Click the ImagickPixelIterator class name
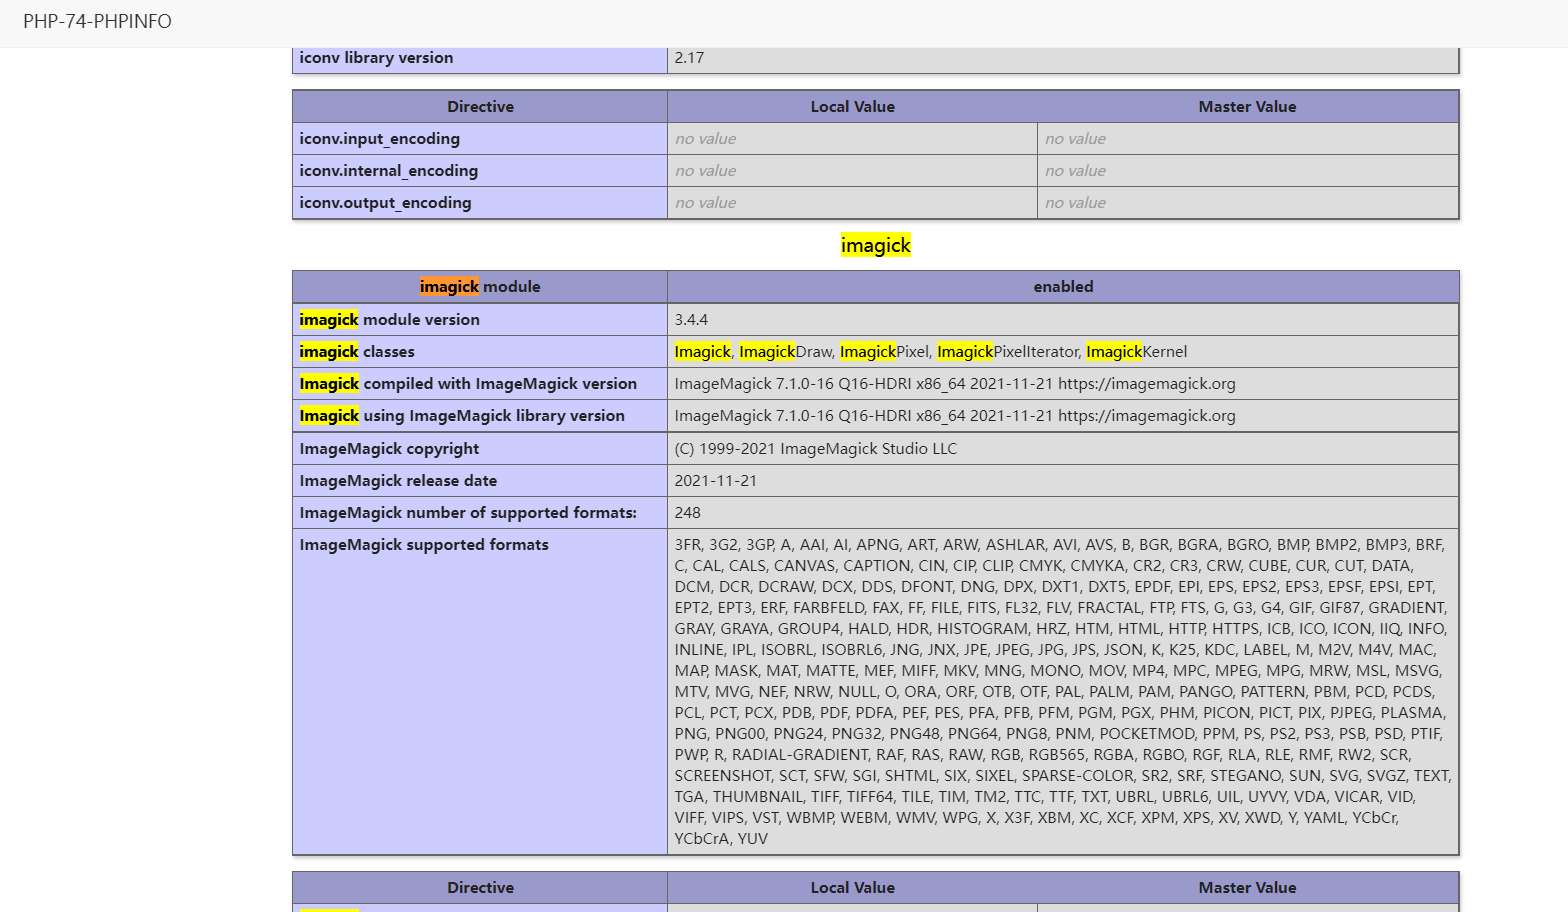The image size is (1568, 912). (1009, 352)
